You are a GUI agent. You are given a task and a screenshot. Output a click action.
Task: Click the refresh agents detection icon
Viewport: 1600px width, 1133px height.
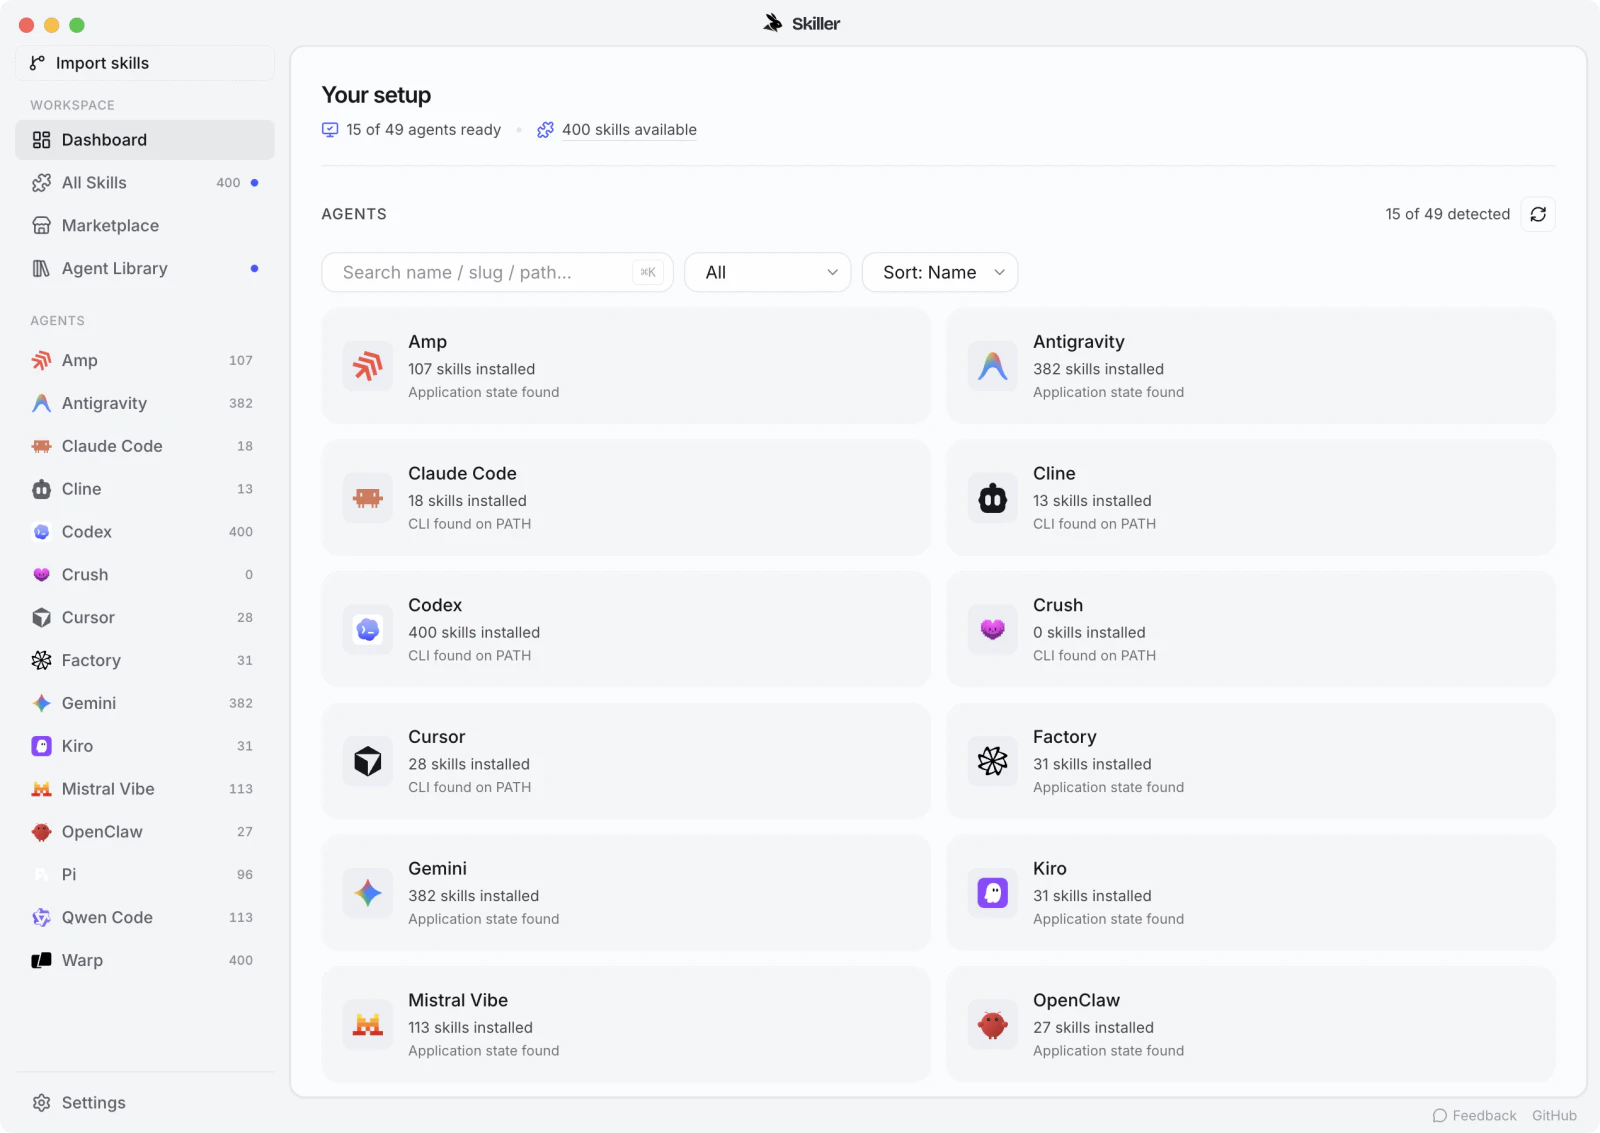[1538, 214]
